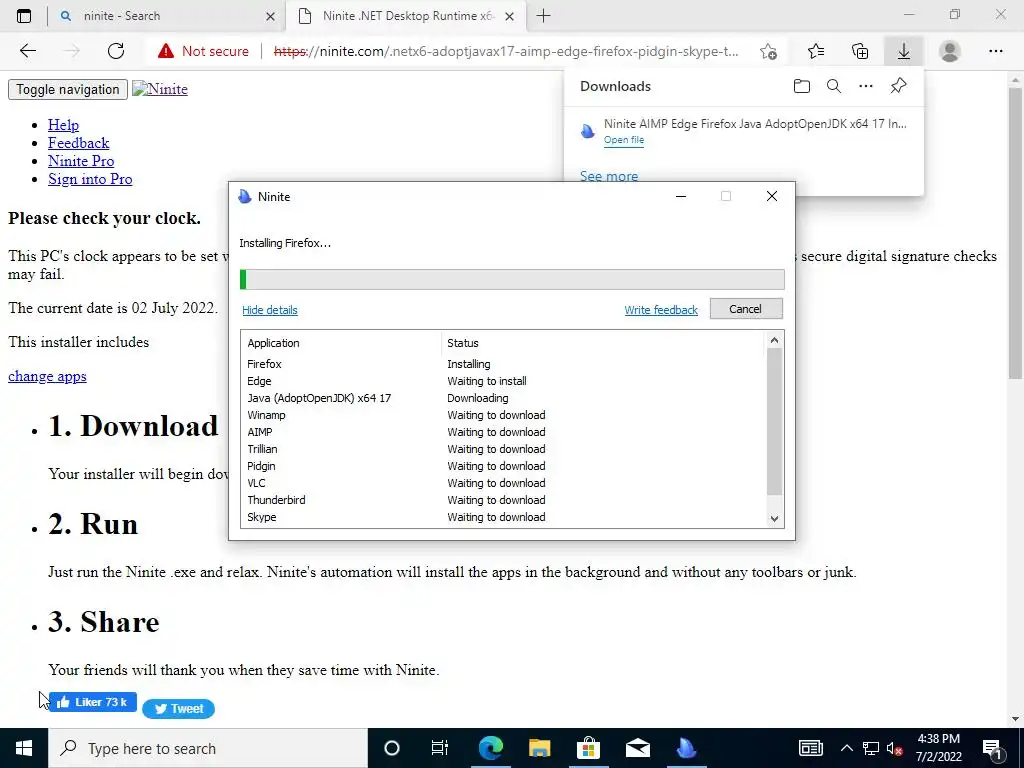
Task: Select the Java (AdoptOpenJDK) x64 17 row
Action: (x=503, y=398)
